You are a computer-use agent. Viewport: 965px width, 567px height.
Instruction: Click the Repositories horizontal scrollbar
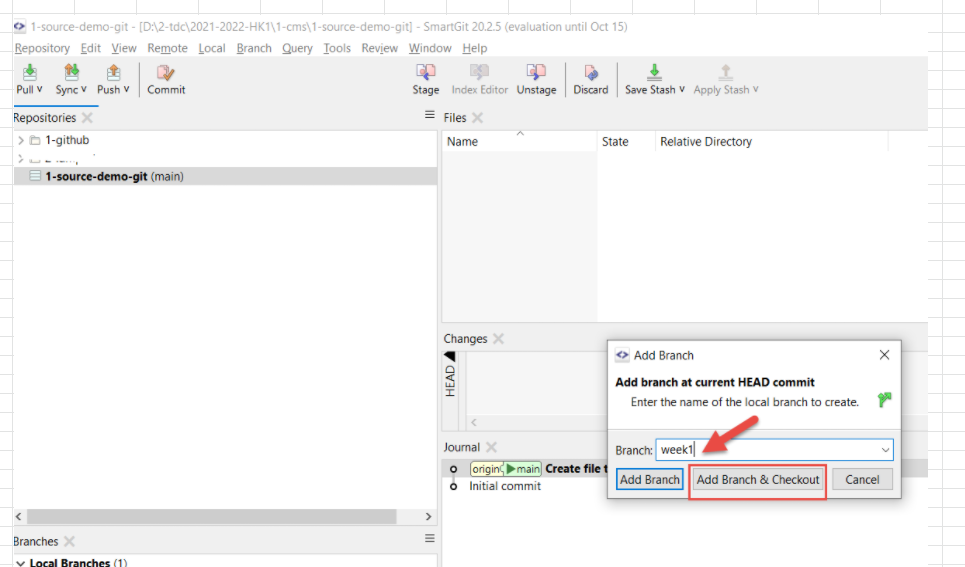click(x=212, y=517)
